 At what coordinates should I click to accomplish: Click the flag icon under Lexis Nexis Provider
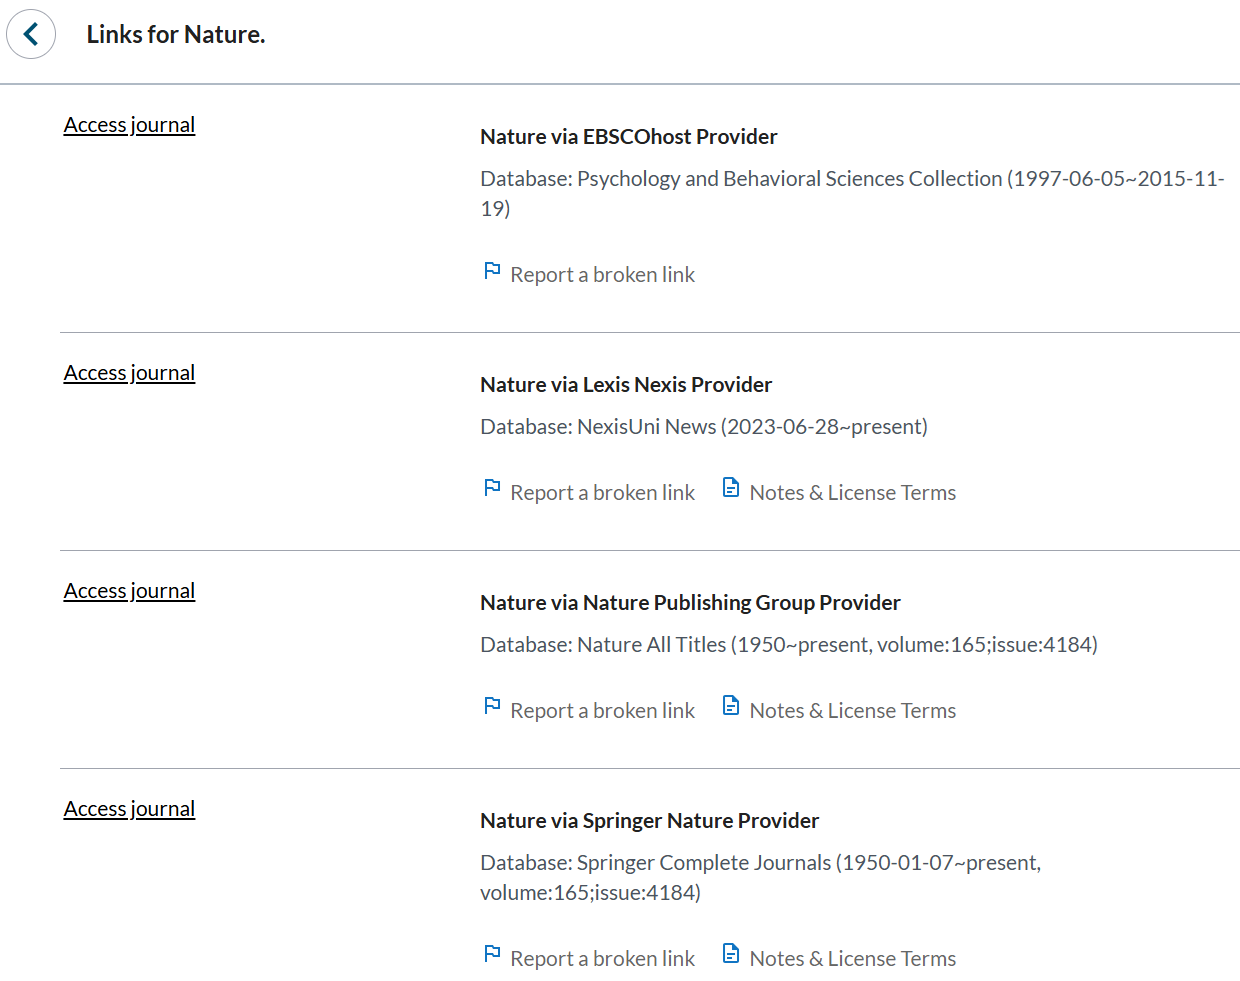coord(492,489)
